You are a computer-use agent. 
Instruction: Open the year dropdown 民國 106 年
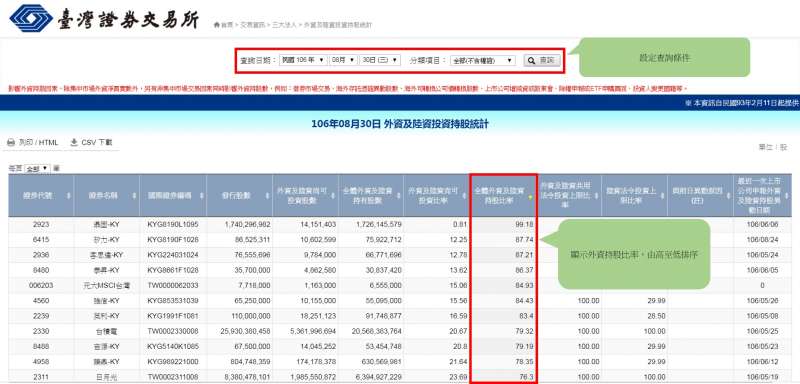[x=303, y=60]
